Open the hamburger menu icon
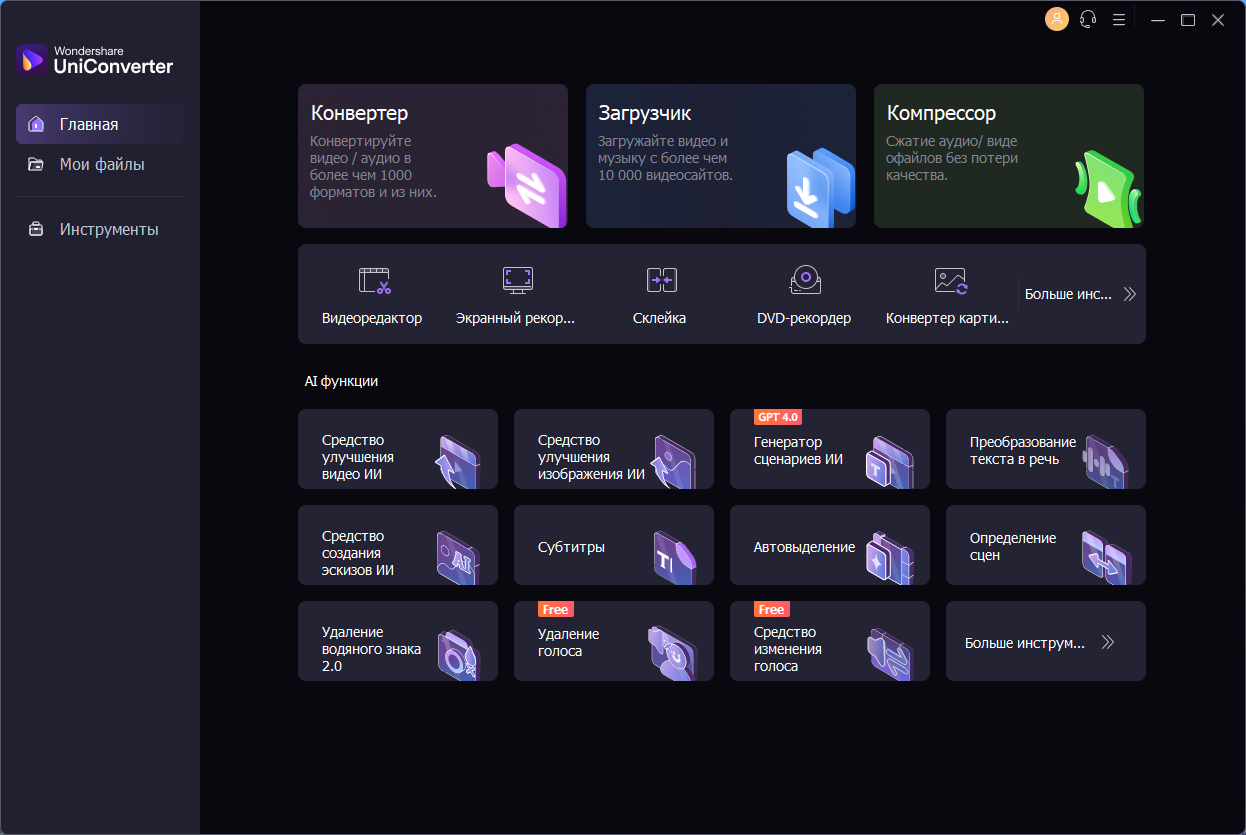Image resolution: width=1246 pixels, height=835 pixels. click(x=1119, y=19)
